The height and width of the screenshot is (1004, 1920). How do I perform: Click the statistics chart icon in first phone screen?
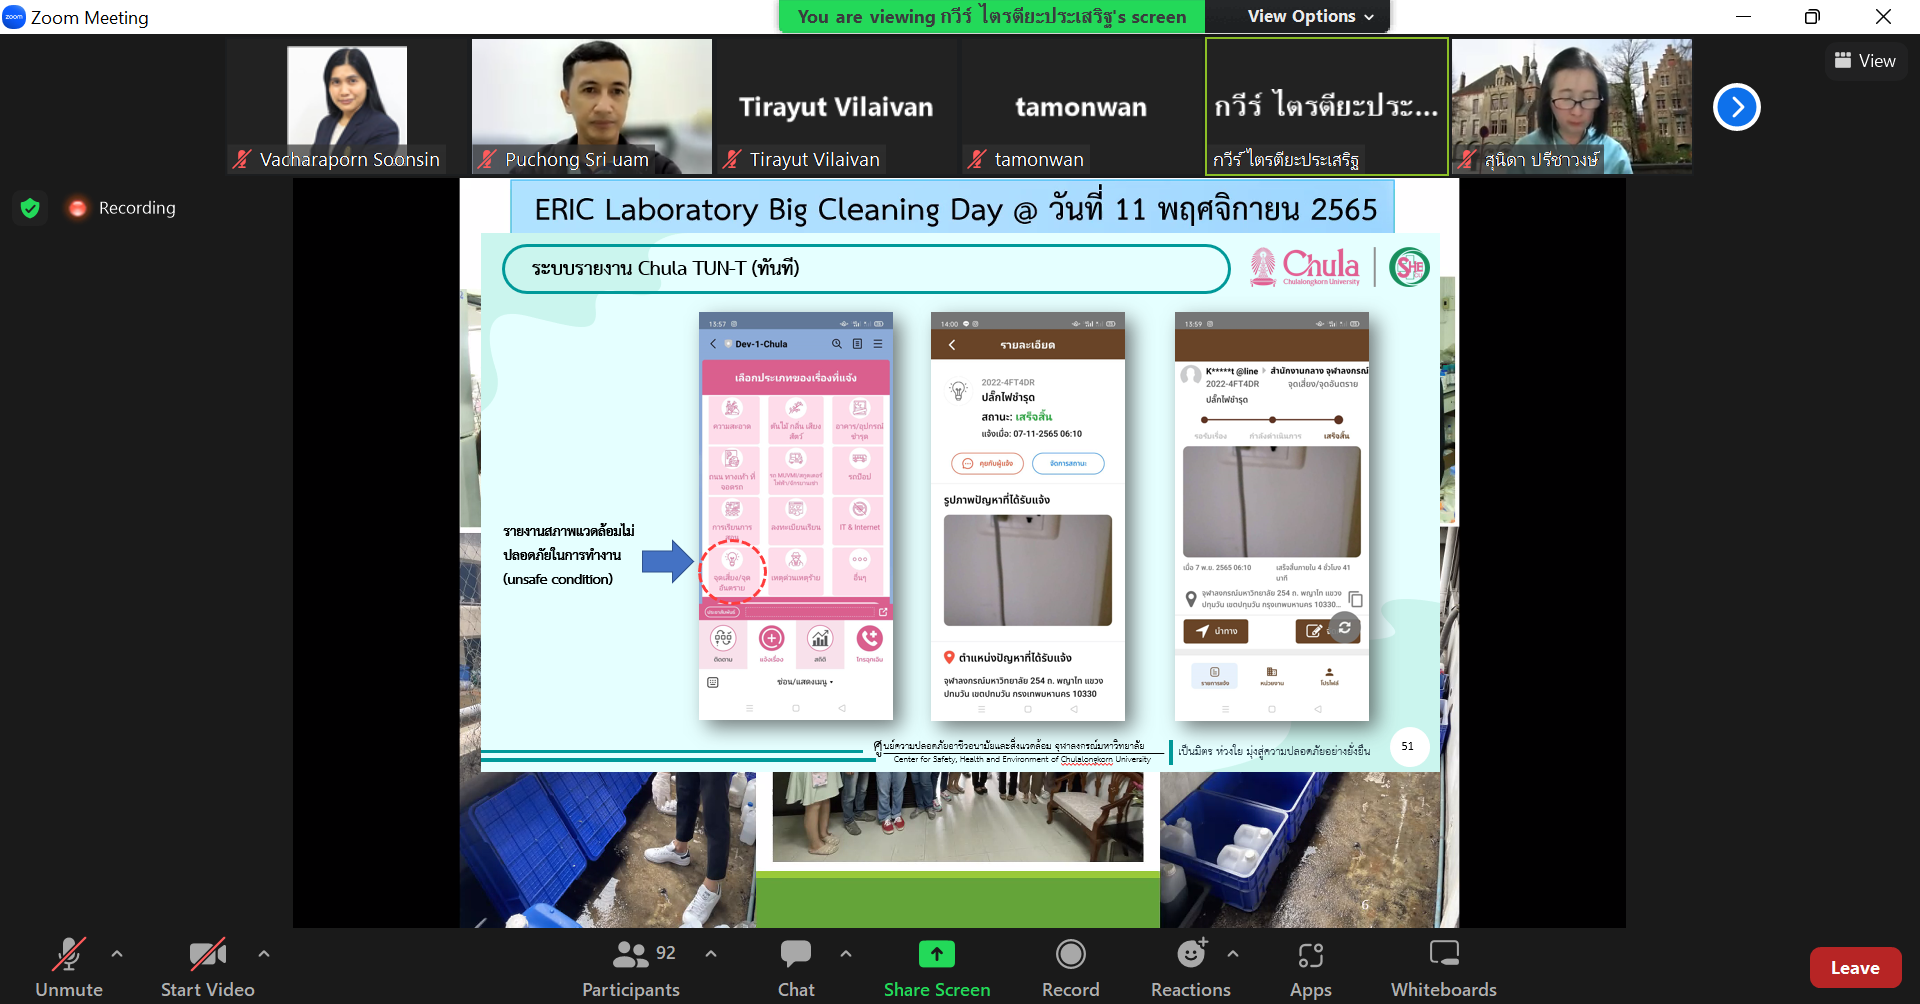[820, 638]
